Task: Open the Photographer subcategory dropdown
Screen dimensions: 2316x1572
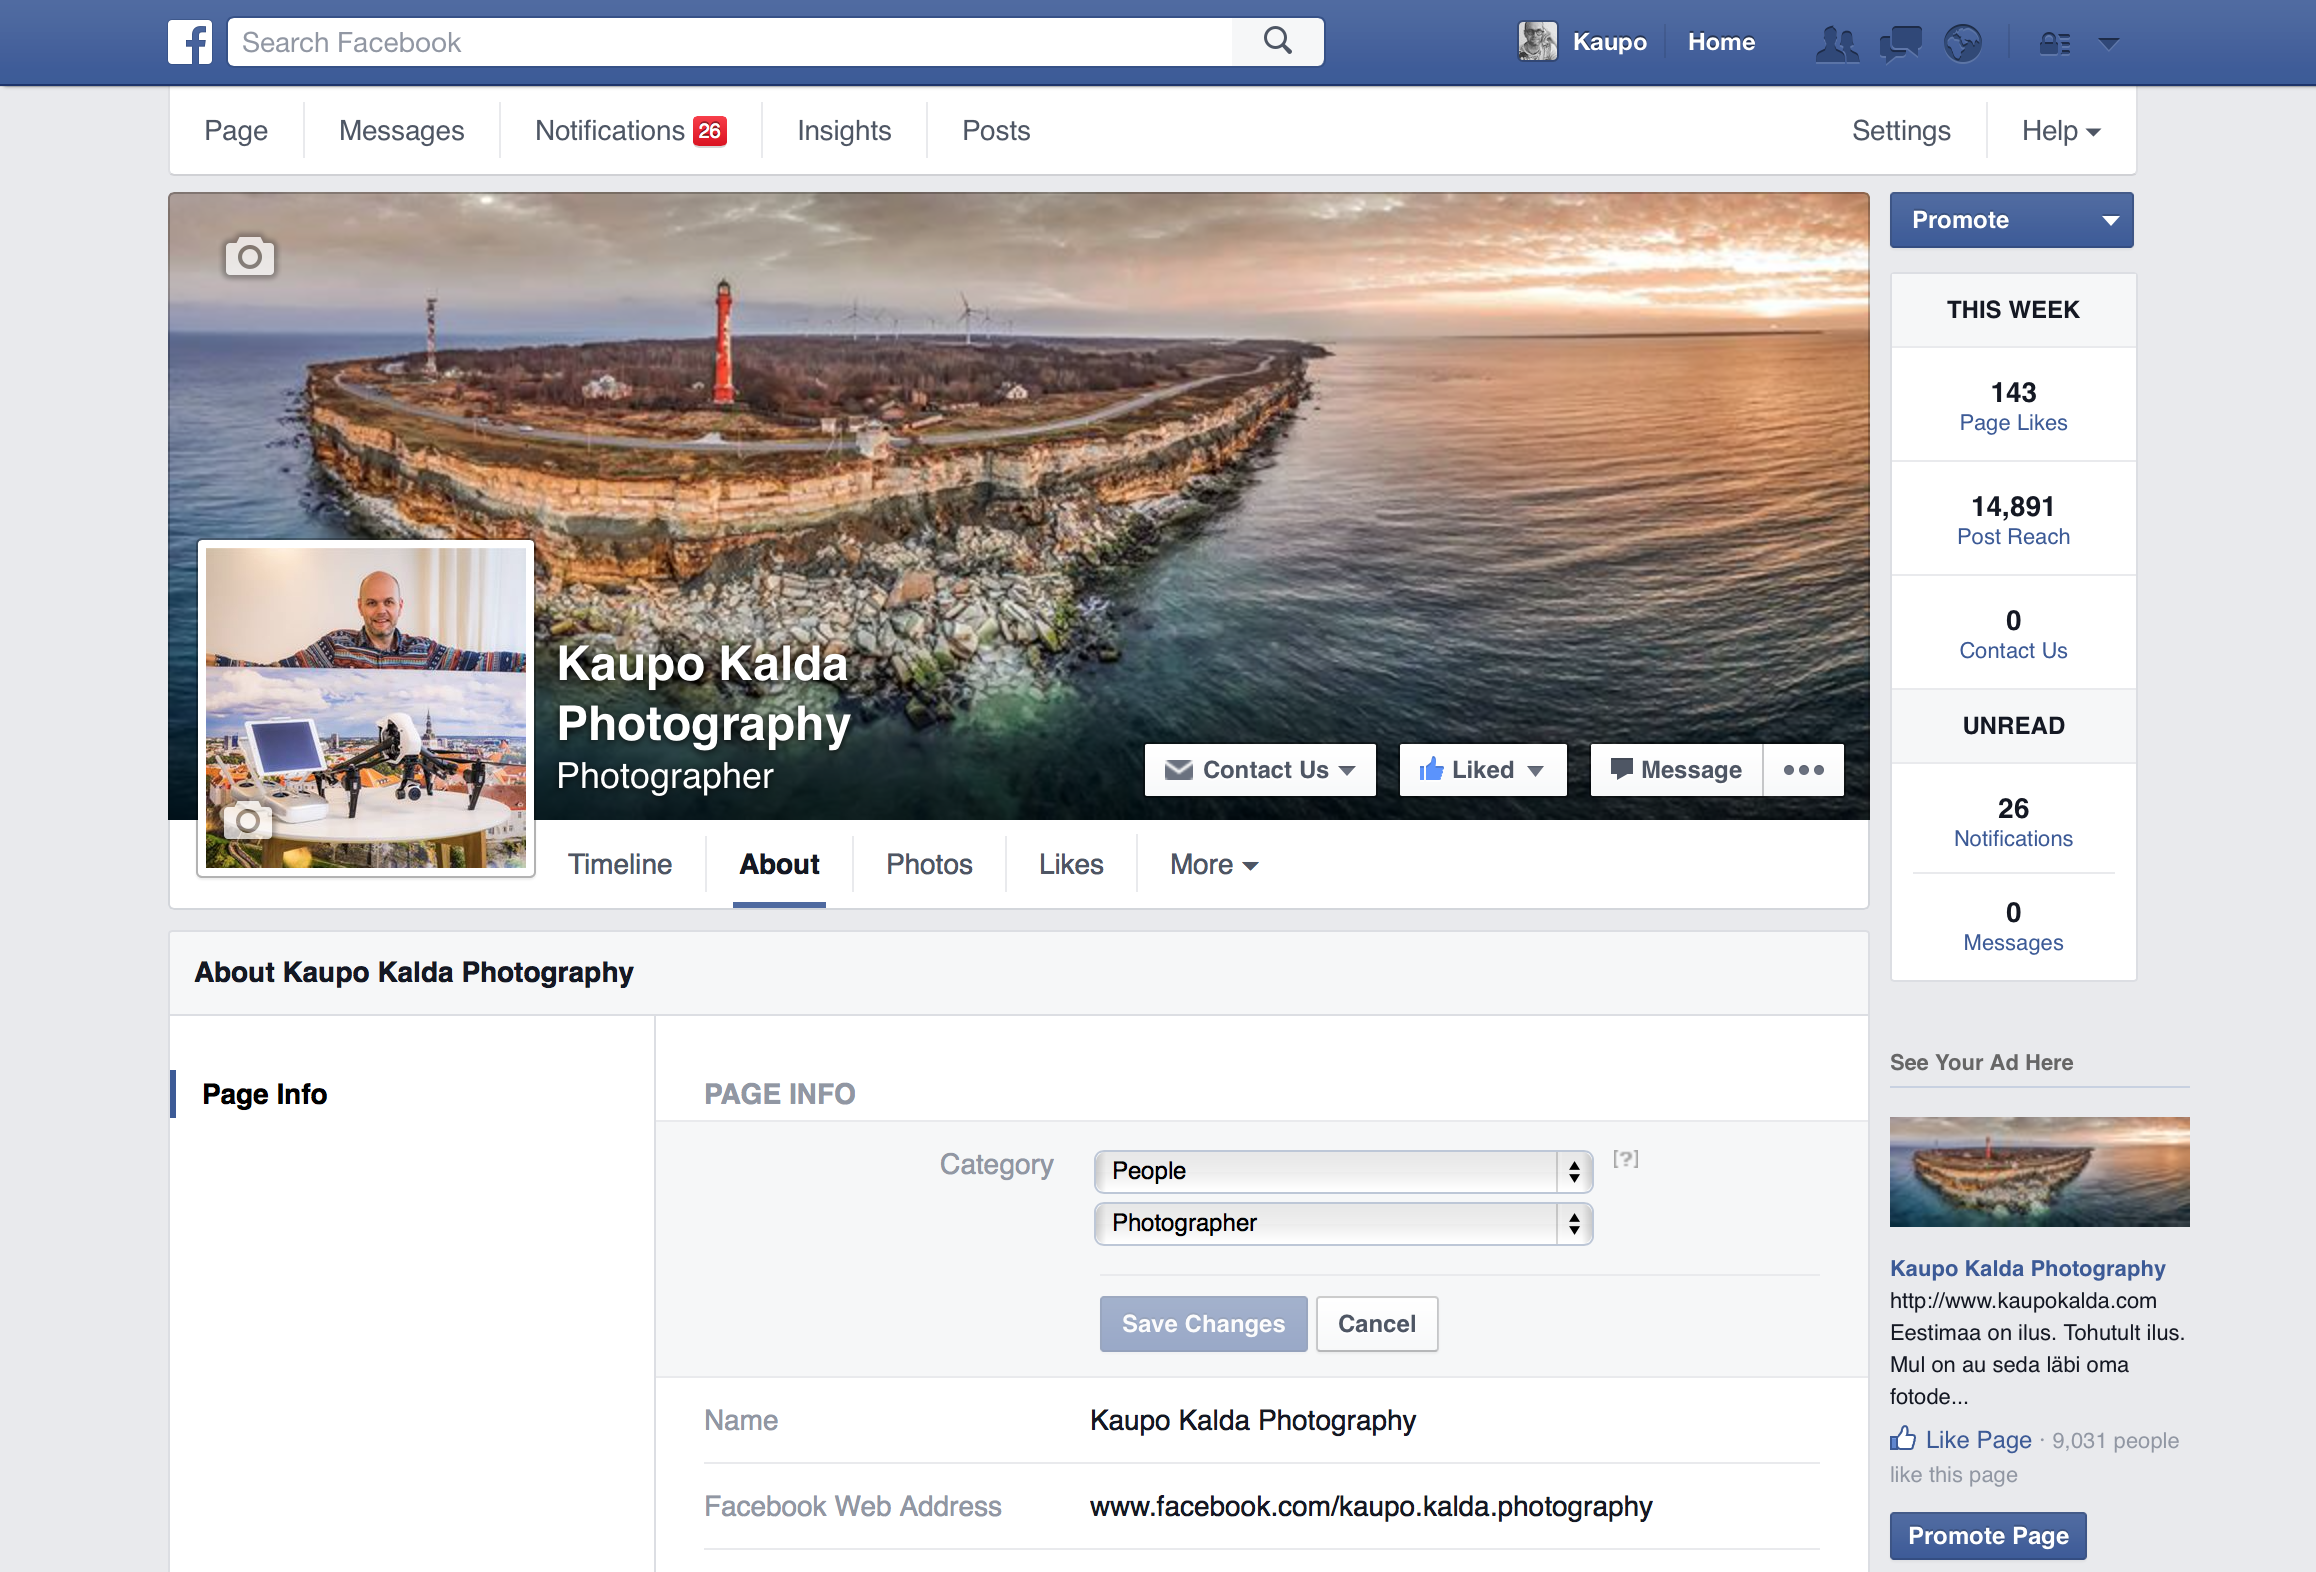Action: coord(1342,1223)
